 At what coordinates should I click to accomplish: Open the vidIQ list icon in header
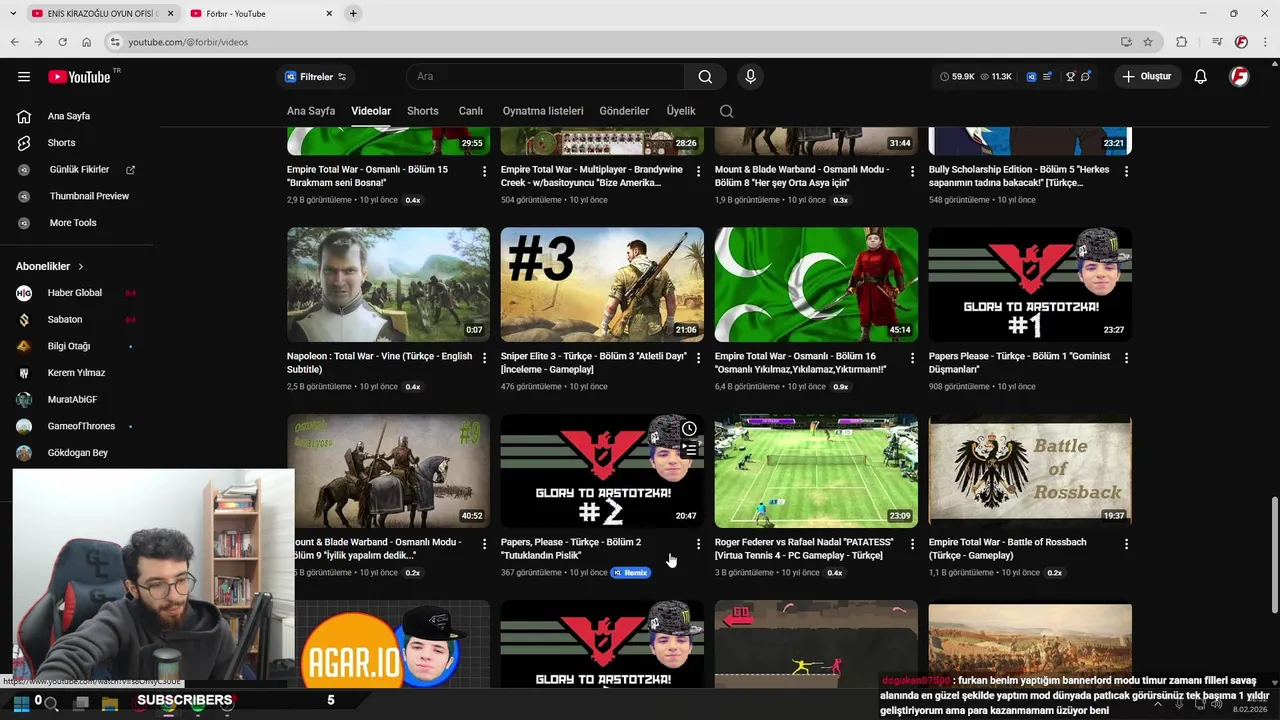(1047, 77)
